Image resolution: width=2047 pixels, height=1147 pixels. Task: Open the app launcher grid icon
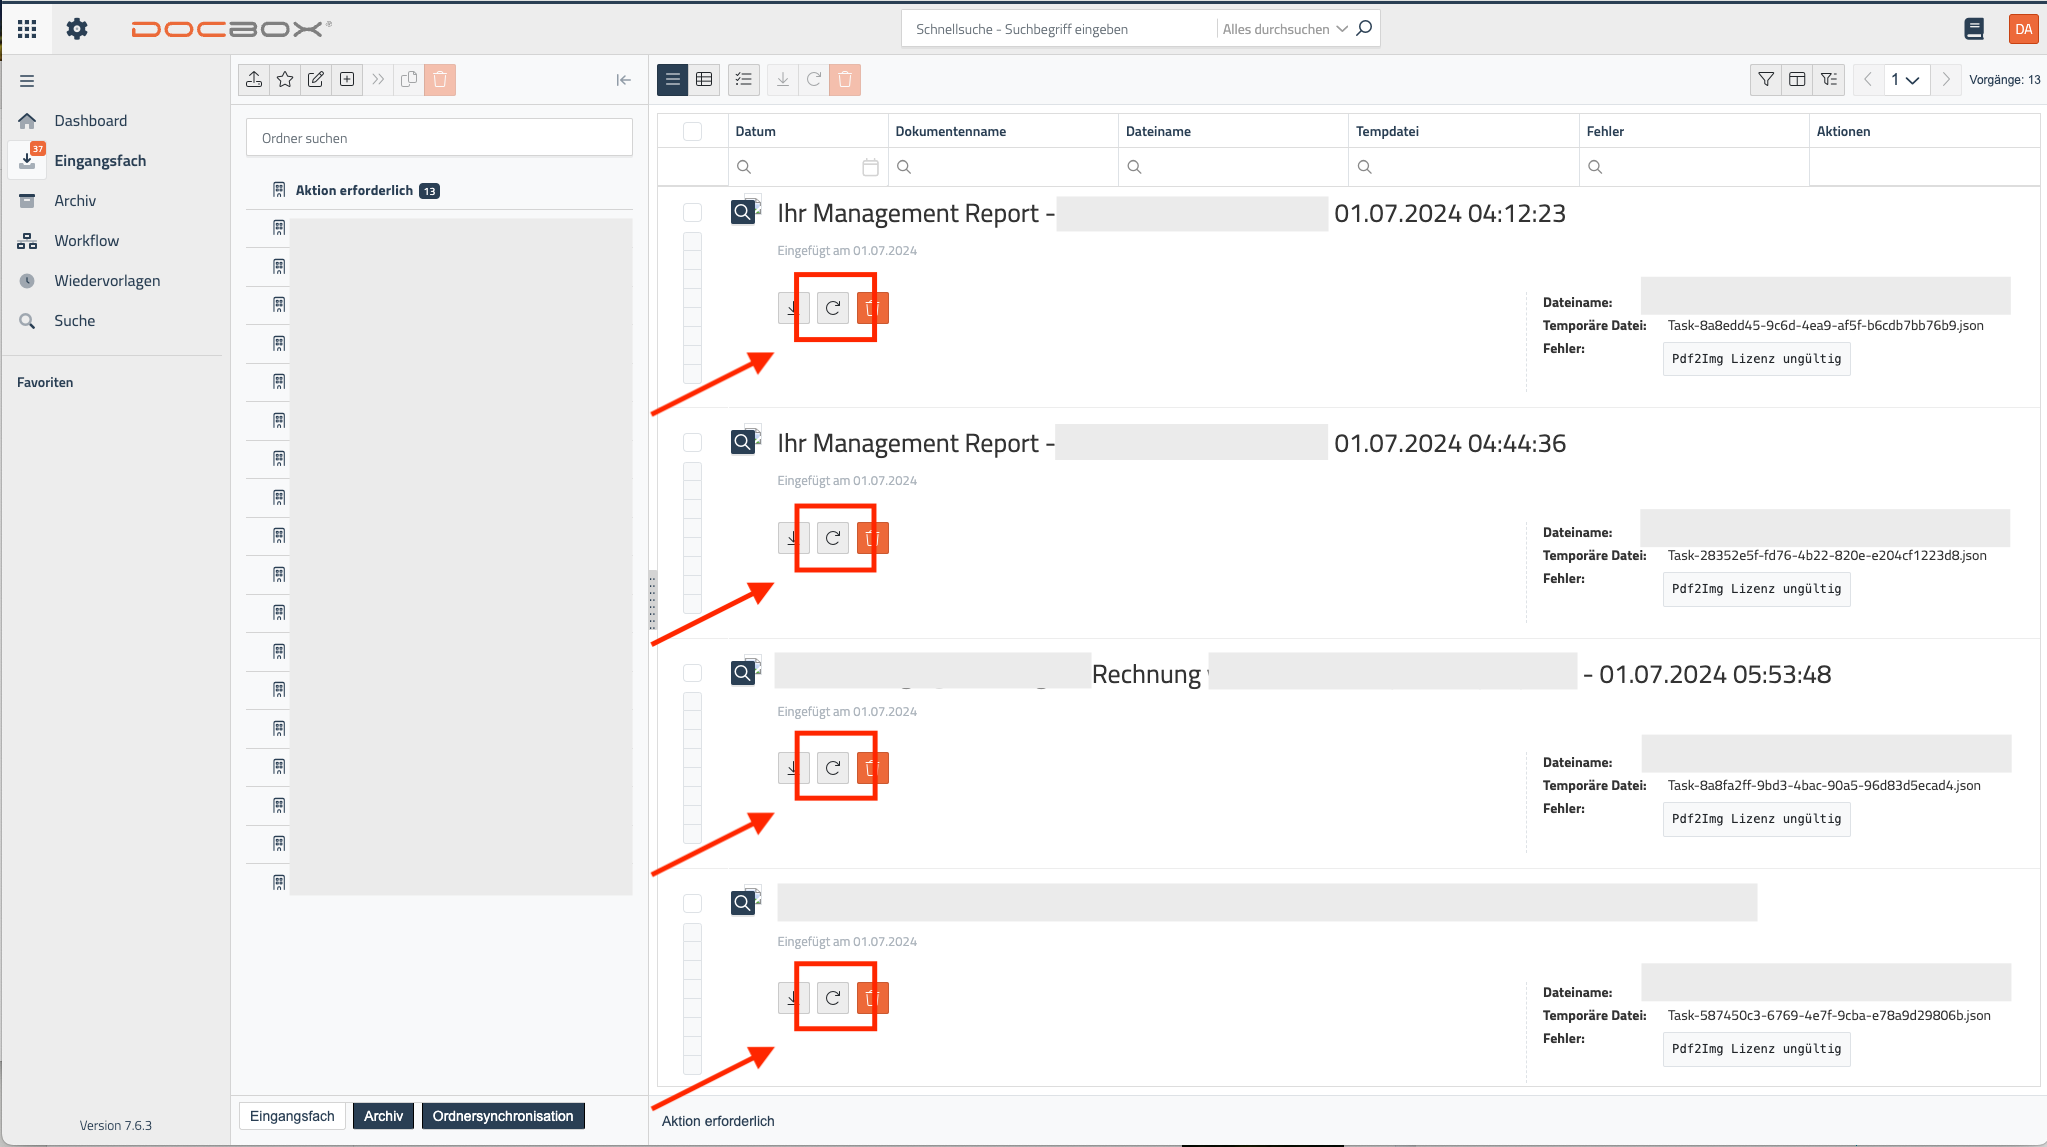pos(27,29)
